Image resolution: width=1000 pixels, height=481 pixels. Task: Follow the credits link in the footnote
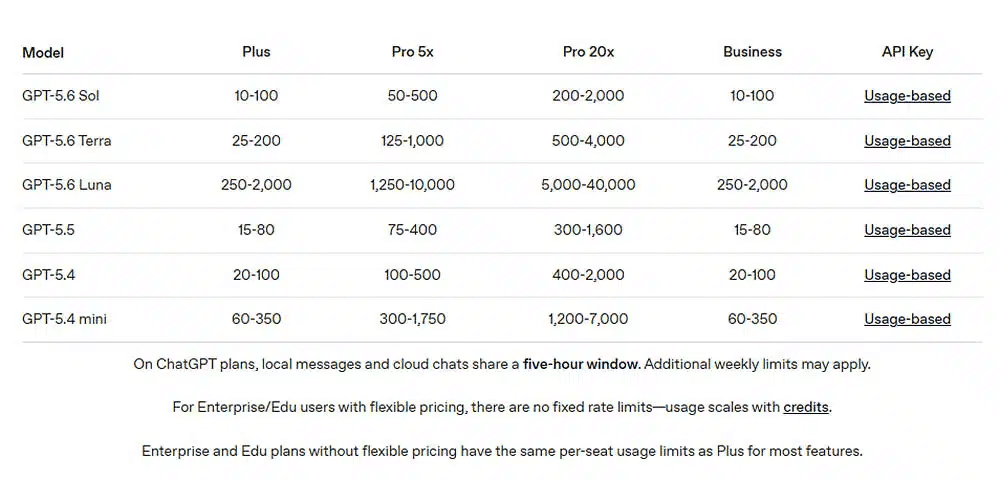(805, 407)
